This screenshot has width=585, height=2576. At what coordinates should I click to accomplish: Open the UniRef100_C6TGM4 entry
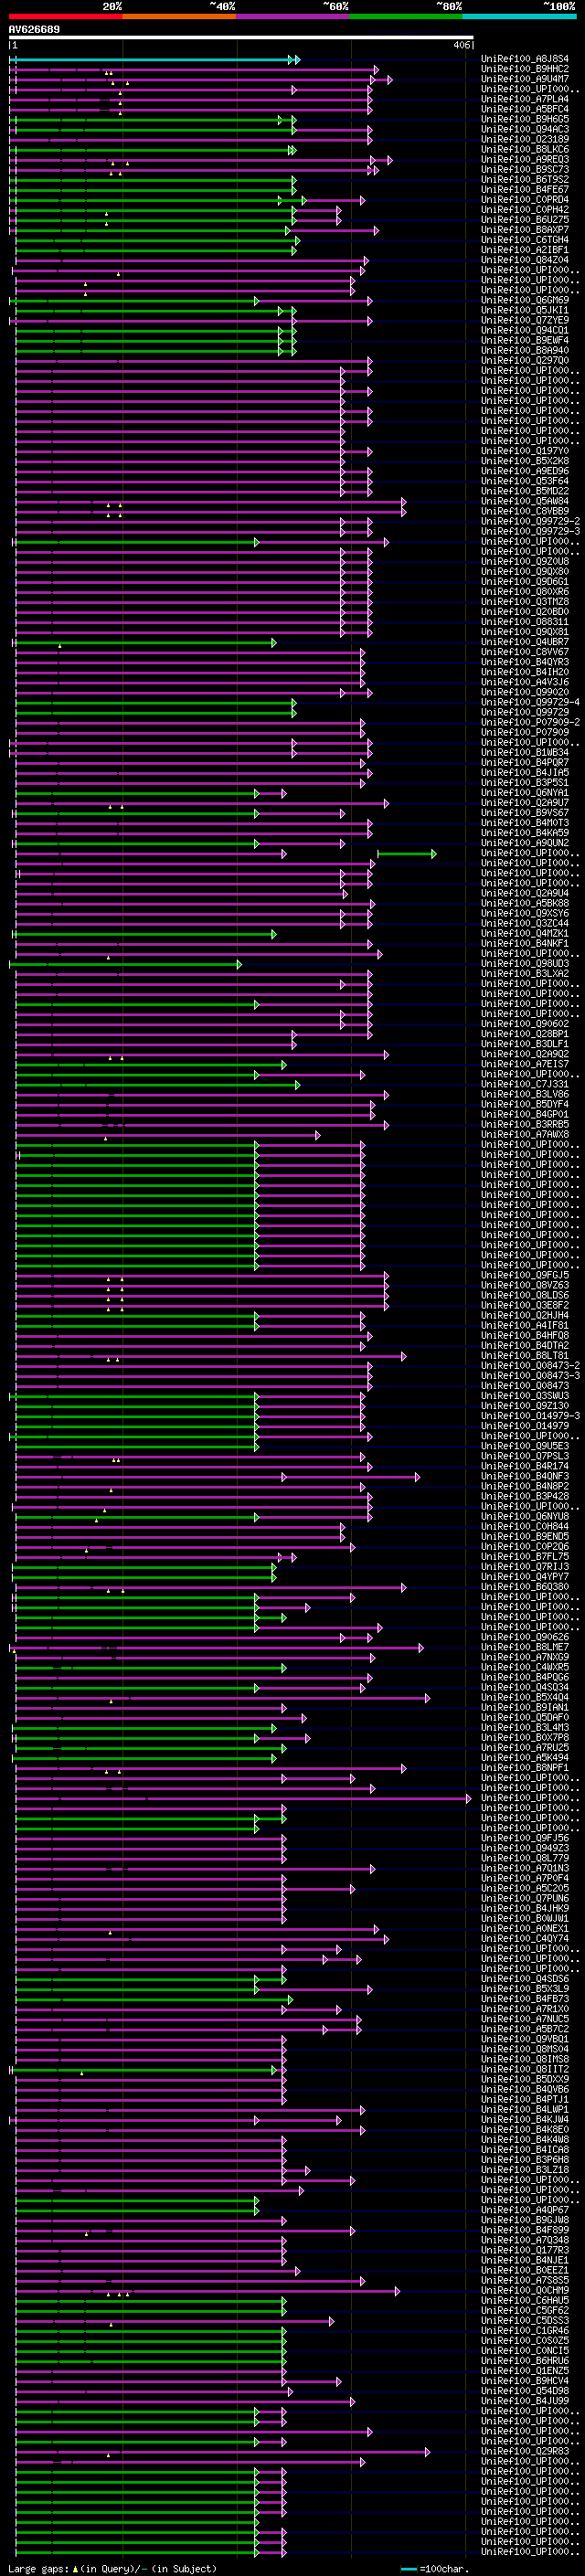[525, 239]
